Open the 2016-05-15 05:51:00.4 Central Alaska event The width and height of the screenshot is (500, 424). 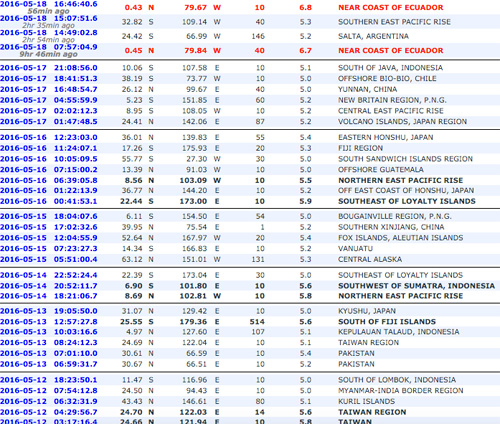49,259
